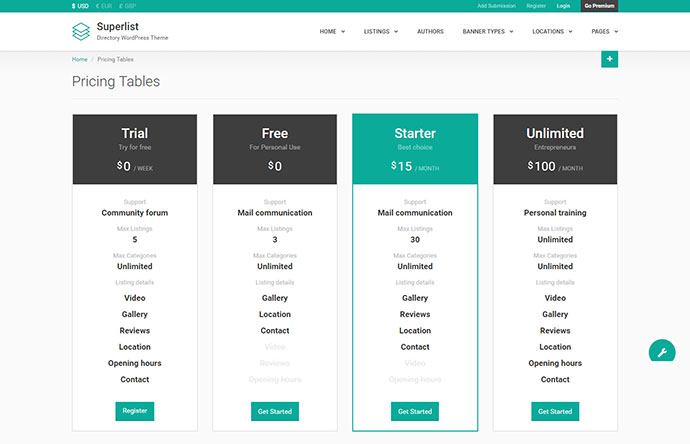
Task: Click the Go Premium button
Action: tap(599, 6)
